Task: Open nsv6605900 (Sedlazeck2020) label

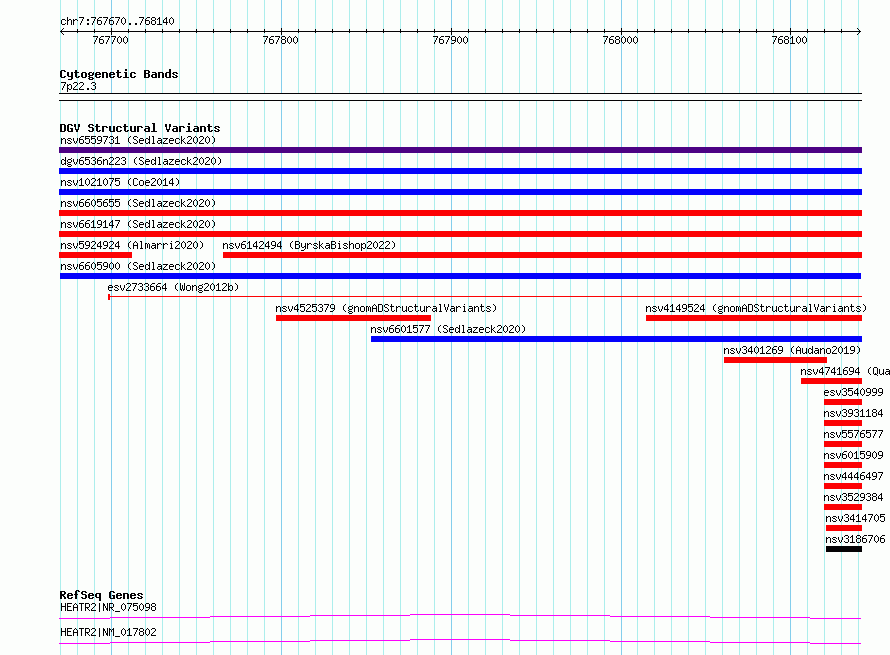Action: 138,266
